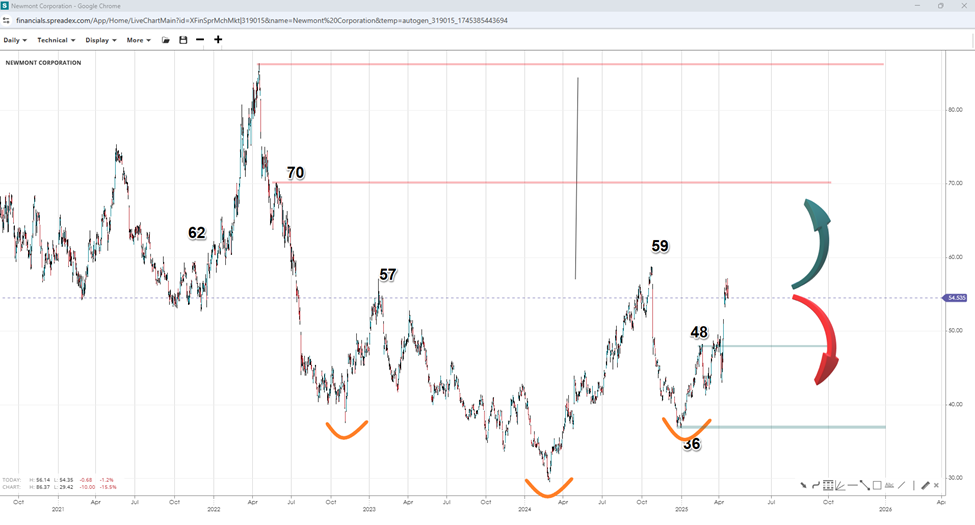Select the curved line drawing tool
The image size is (975, 525).
816,485
